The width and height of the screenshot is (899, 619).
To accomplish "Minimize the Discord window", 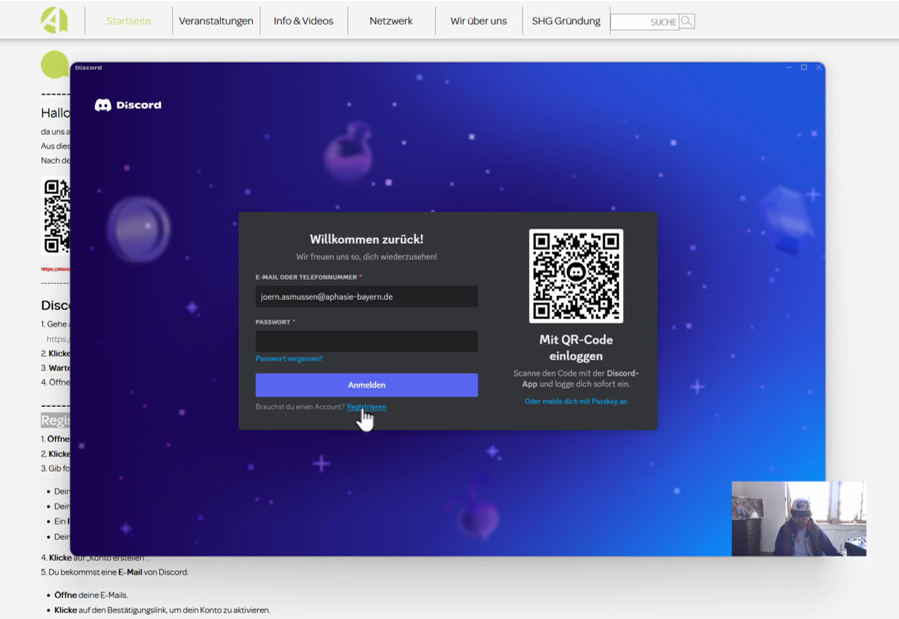I will [787, 68].
